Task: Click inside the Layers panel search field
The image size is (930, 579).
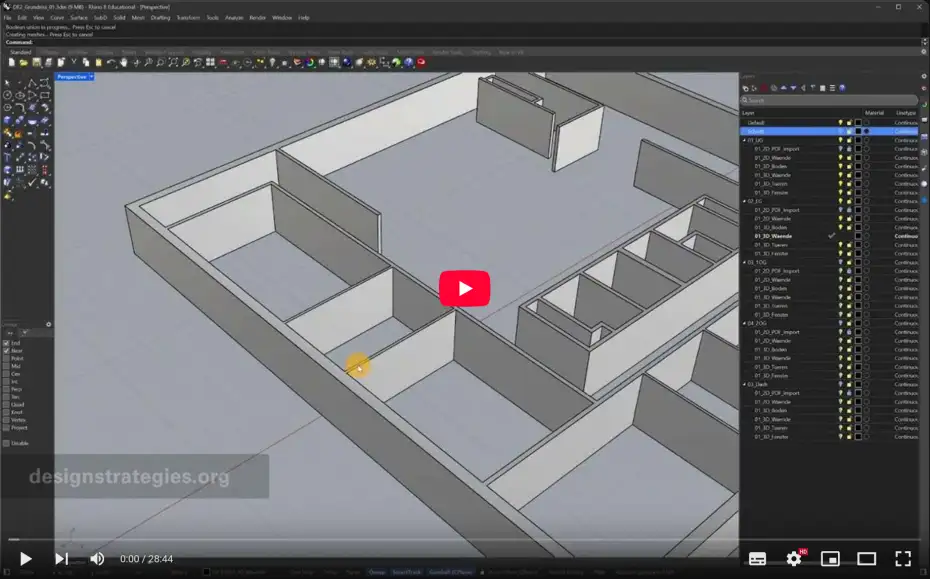Action: (800, 100)
